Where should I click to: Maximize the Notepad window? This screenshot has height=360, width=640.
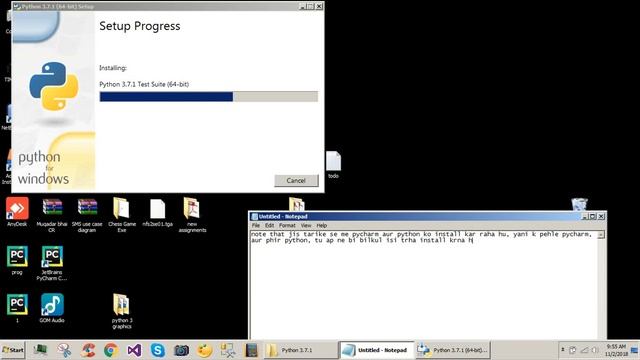coord(593,216)
